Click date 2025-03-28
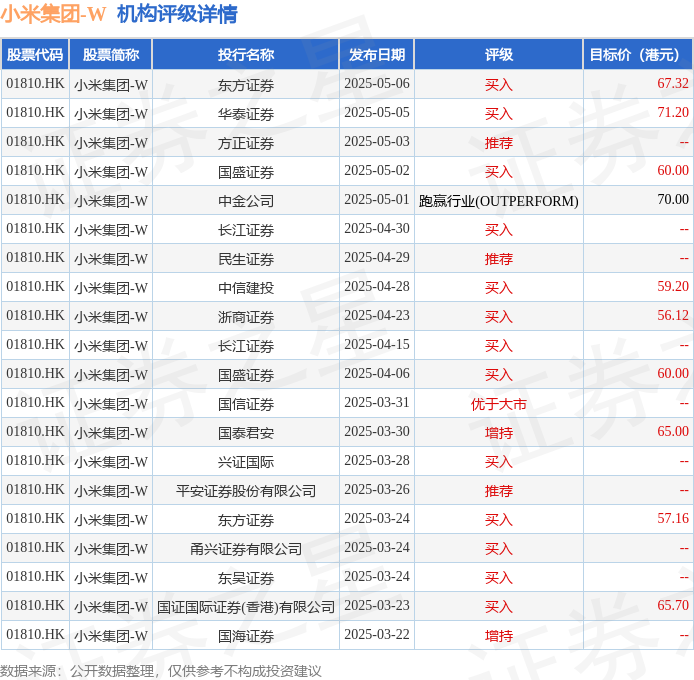The width and height of the screenshot is (694, 680). [x=377, y=460]
